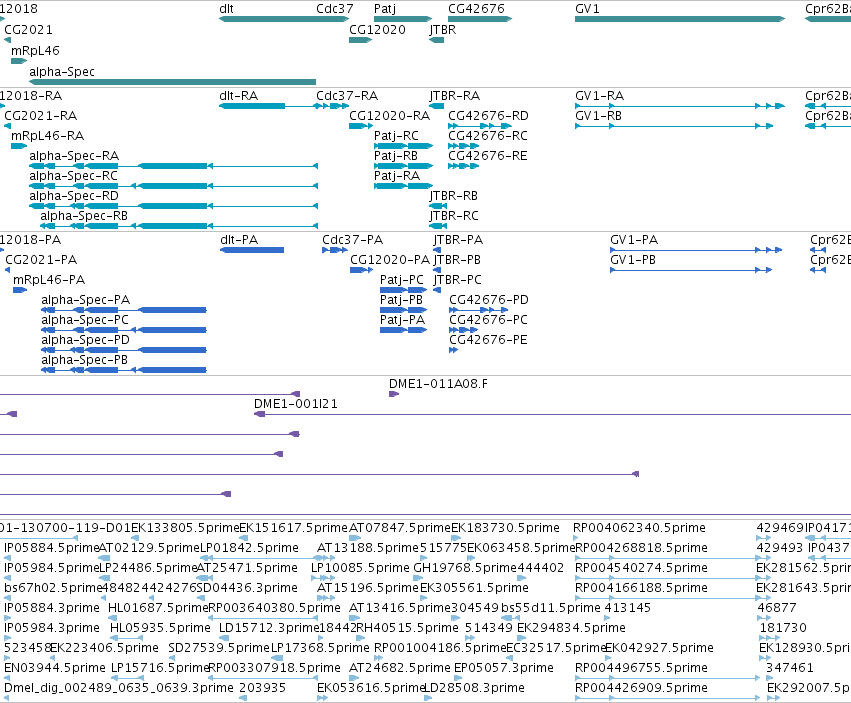Viewport: 851px width, 703px height.
Task: Select EST LP01842.5prime
Action: 250,548
